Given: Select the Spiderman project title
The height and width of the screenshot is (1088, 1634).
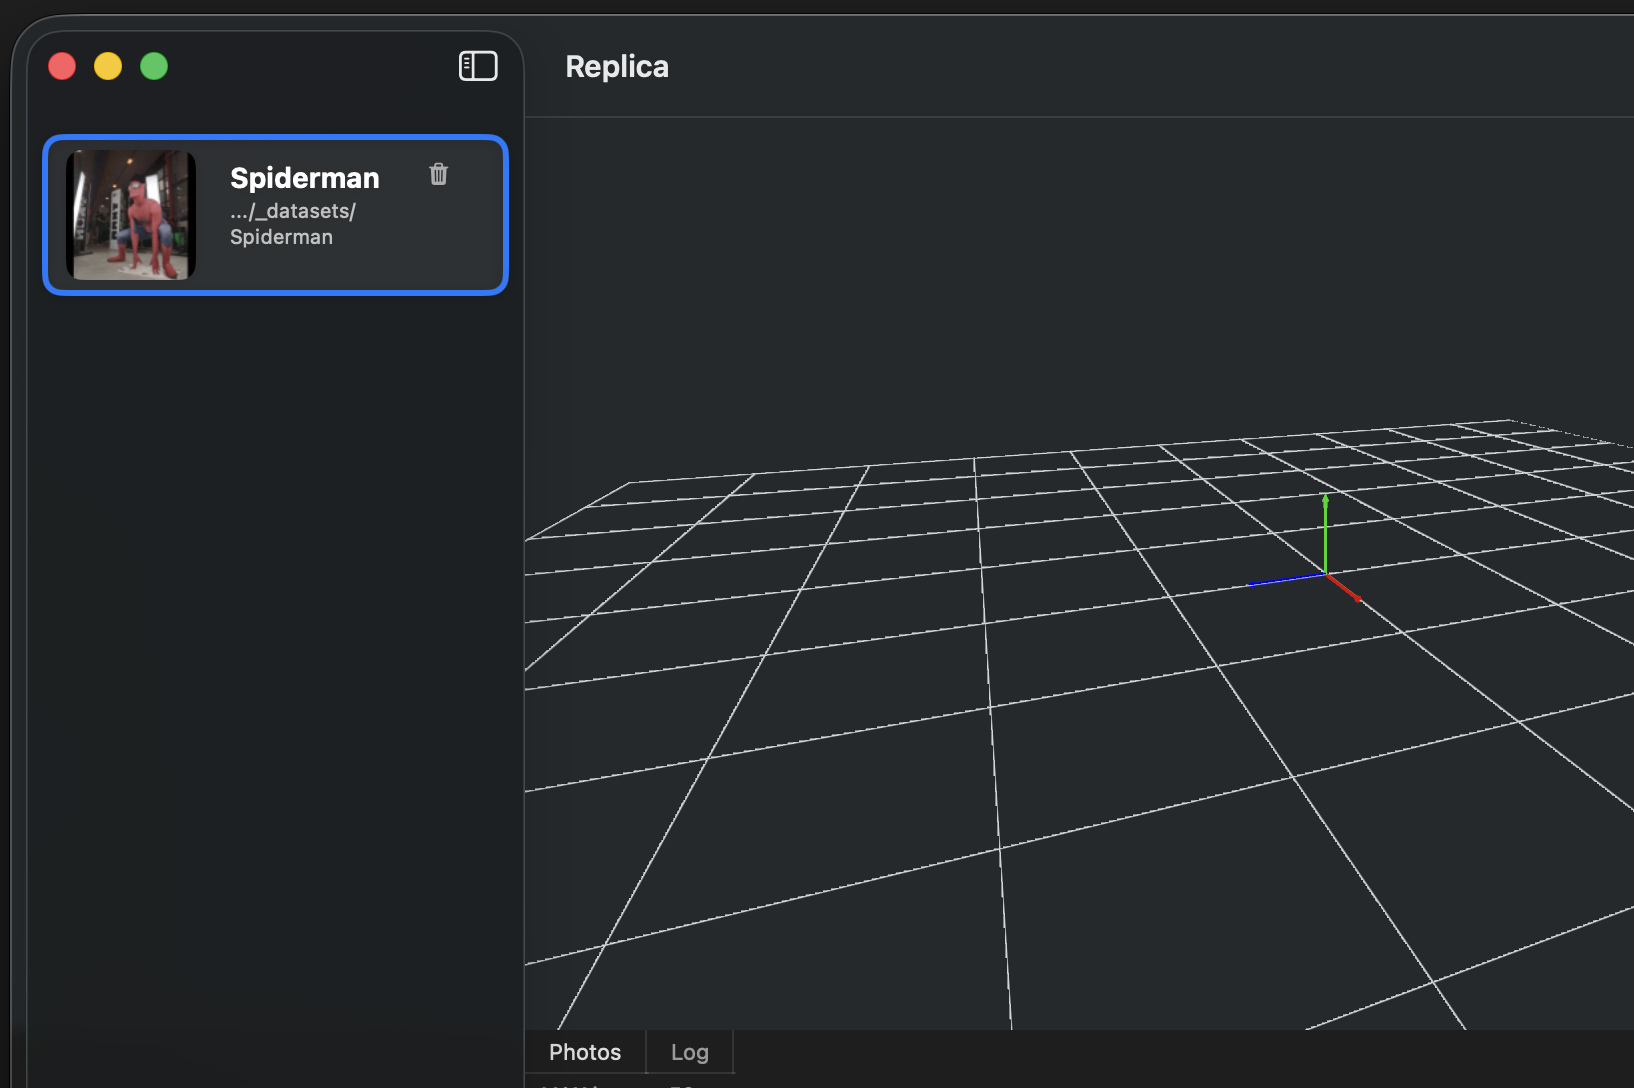Looking at the screenshot, I should pos(304,178).
